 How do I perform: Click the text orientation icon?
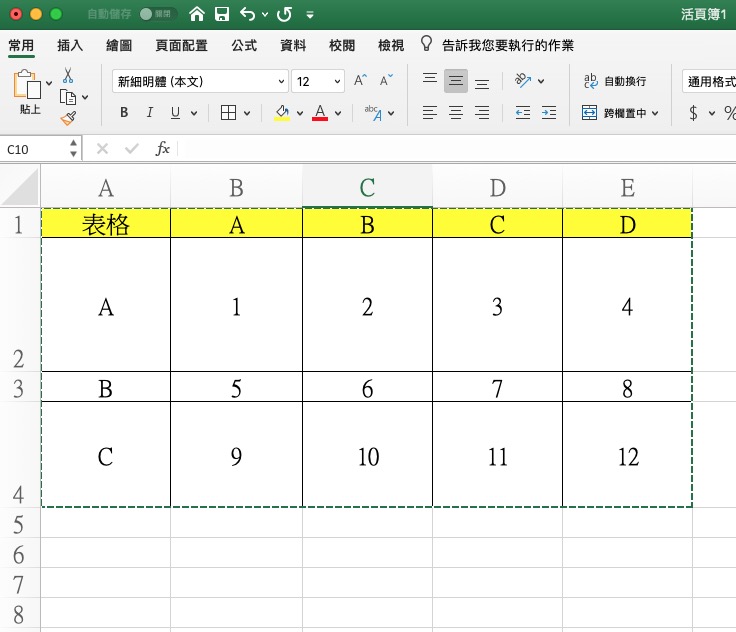522,80
